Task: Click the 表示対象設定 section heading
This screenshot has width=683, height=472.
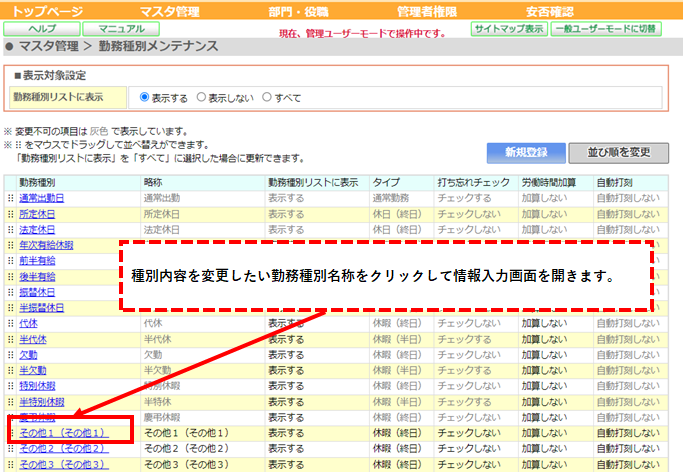Action: pos(54,75)
